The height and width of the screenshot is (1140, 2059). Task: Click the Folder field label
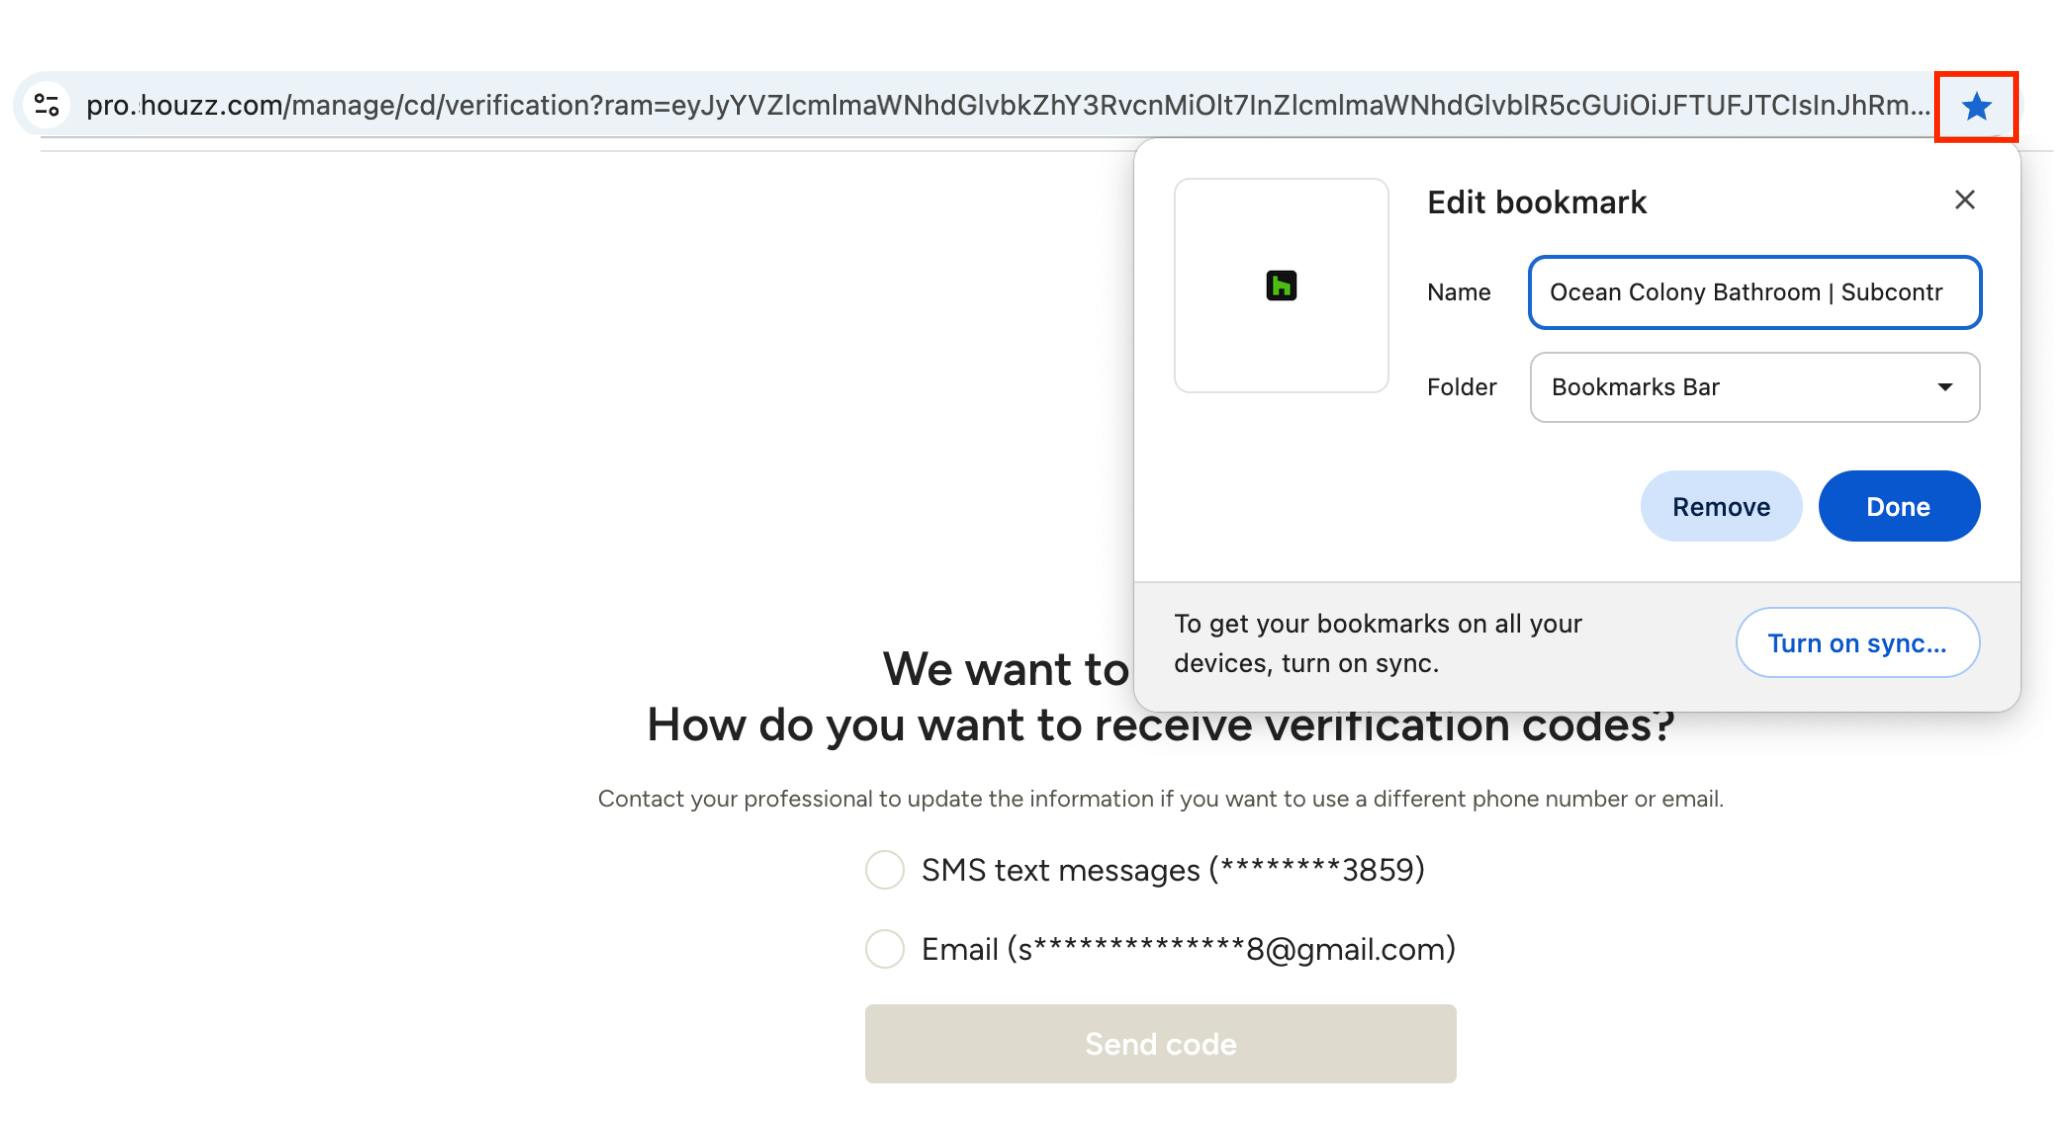[1461, 387]
